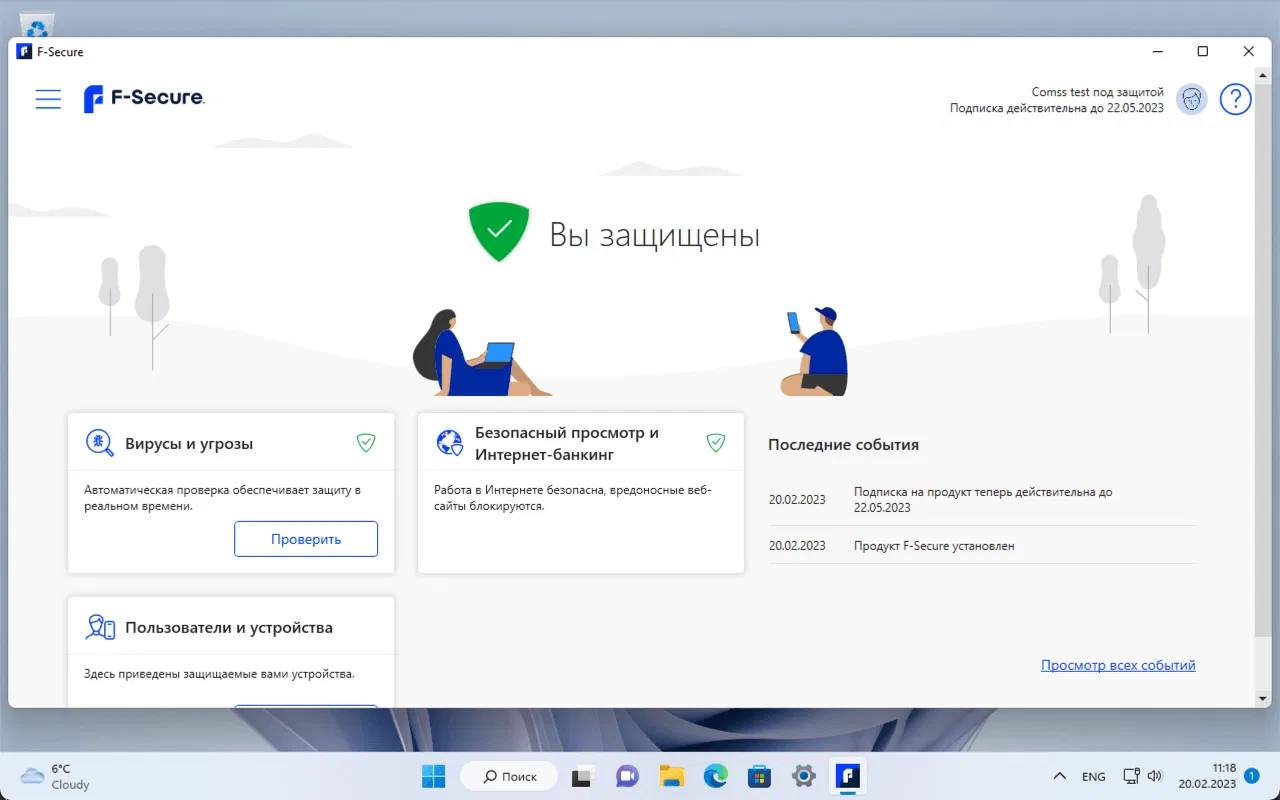This screenshot has height=800, width=1280.
Task: Open Просмотр всех событий link
Action: 1117,664
